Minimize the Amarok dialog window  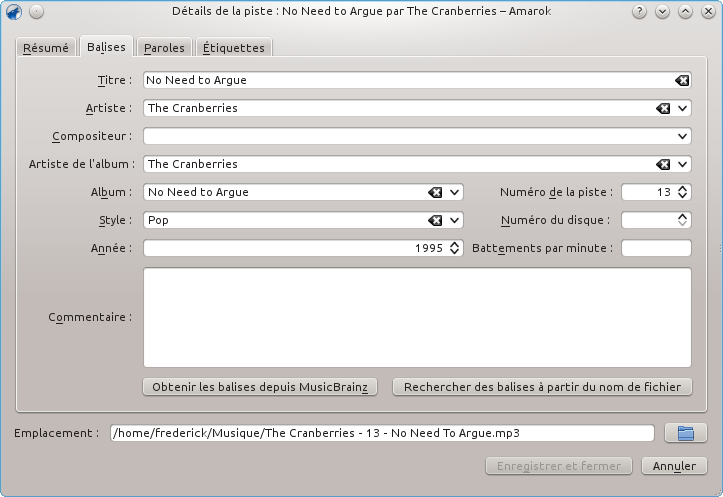pos(662,12)
